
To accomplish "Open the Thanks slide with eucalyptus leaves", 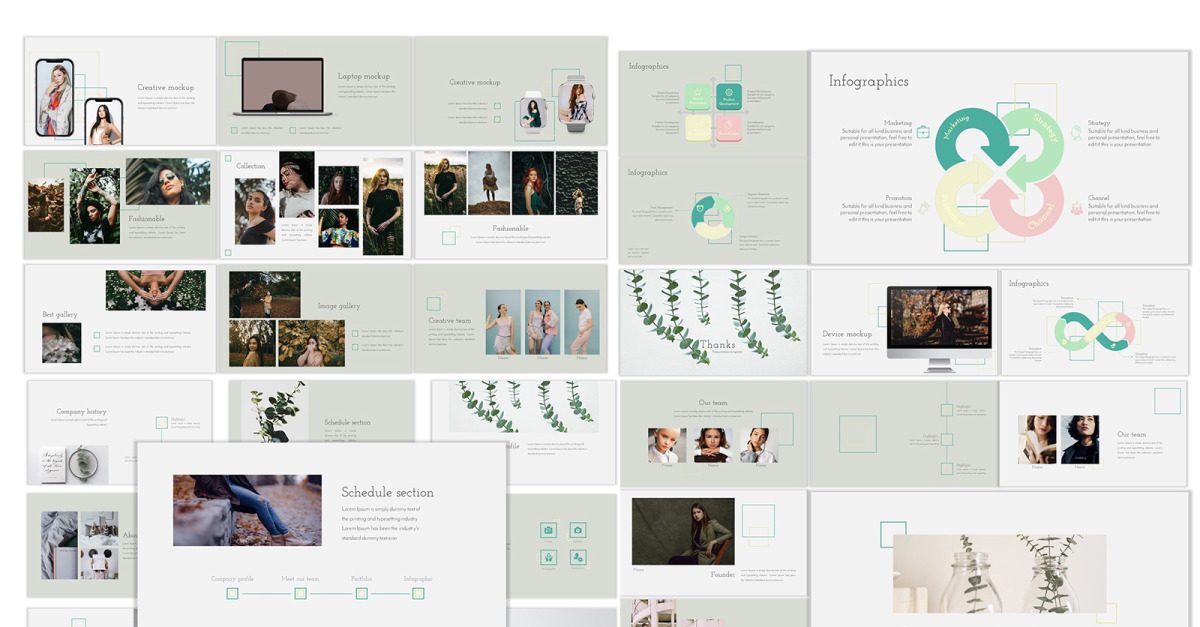I will click(713, 321).
